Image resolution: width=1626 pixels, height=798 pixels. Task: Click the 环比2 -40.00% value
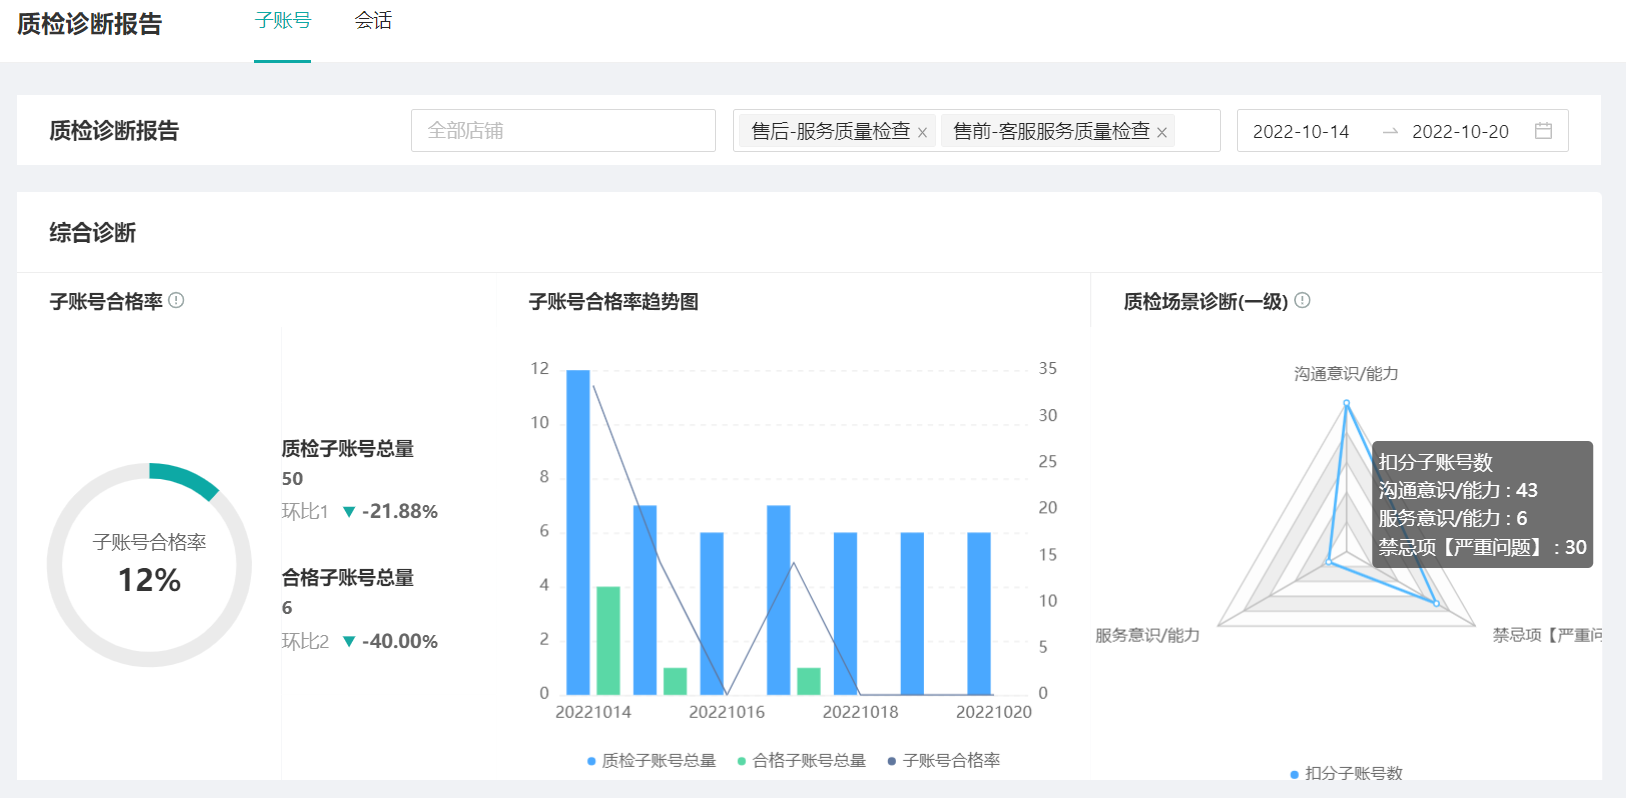coord(400,641)
